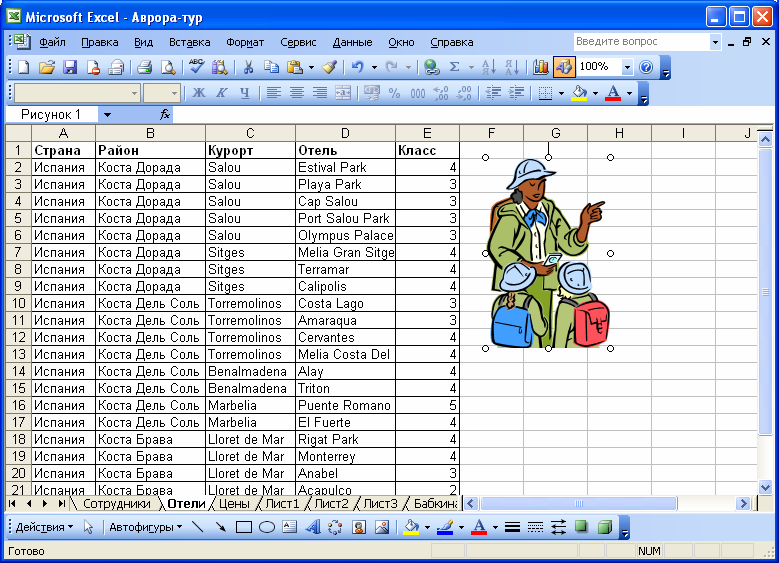779x563 pixels.
Task: Open the Вставка menu
Action: 190,42
